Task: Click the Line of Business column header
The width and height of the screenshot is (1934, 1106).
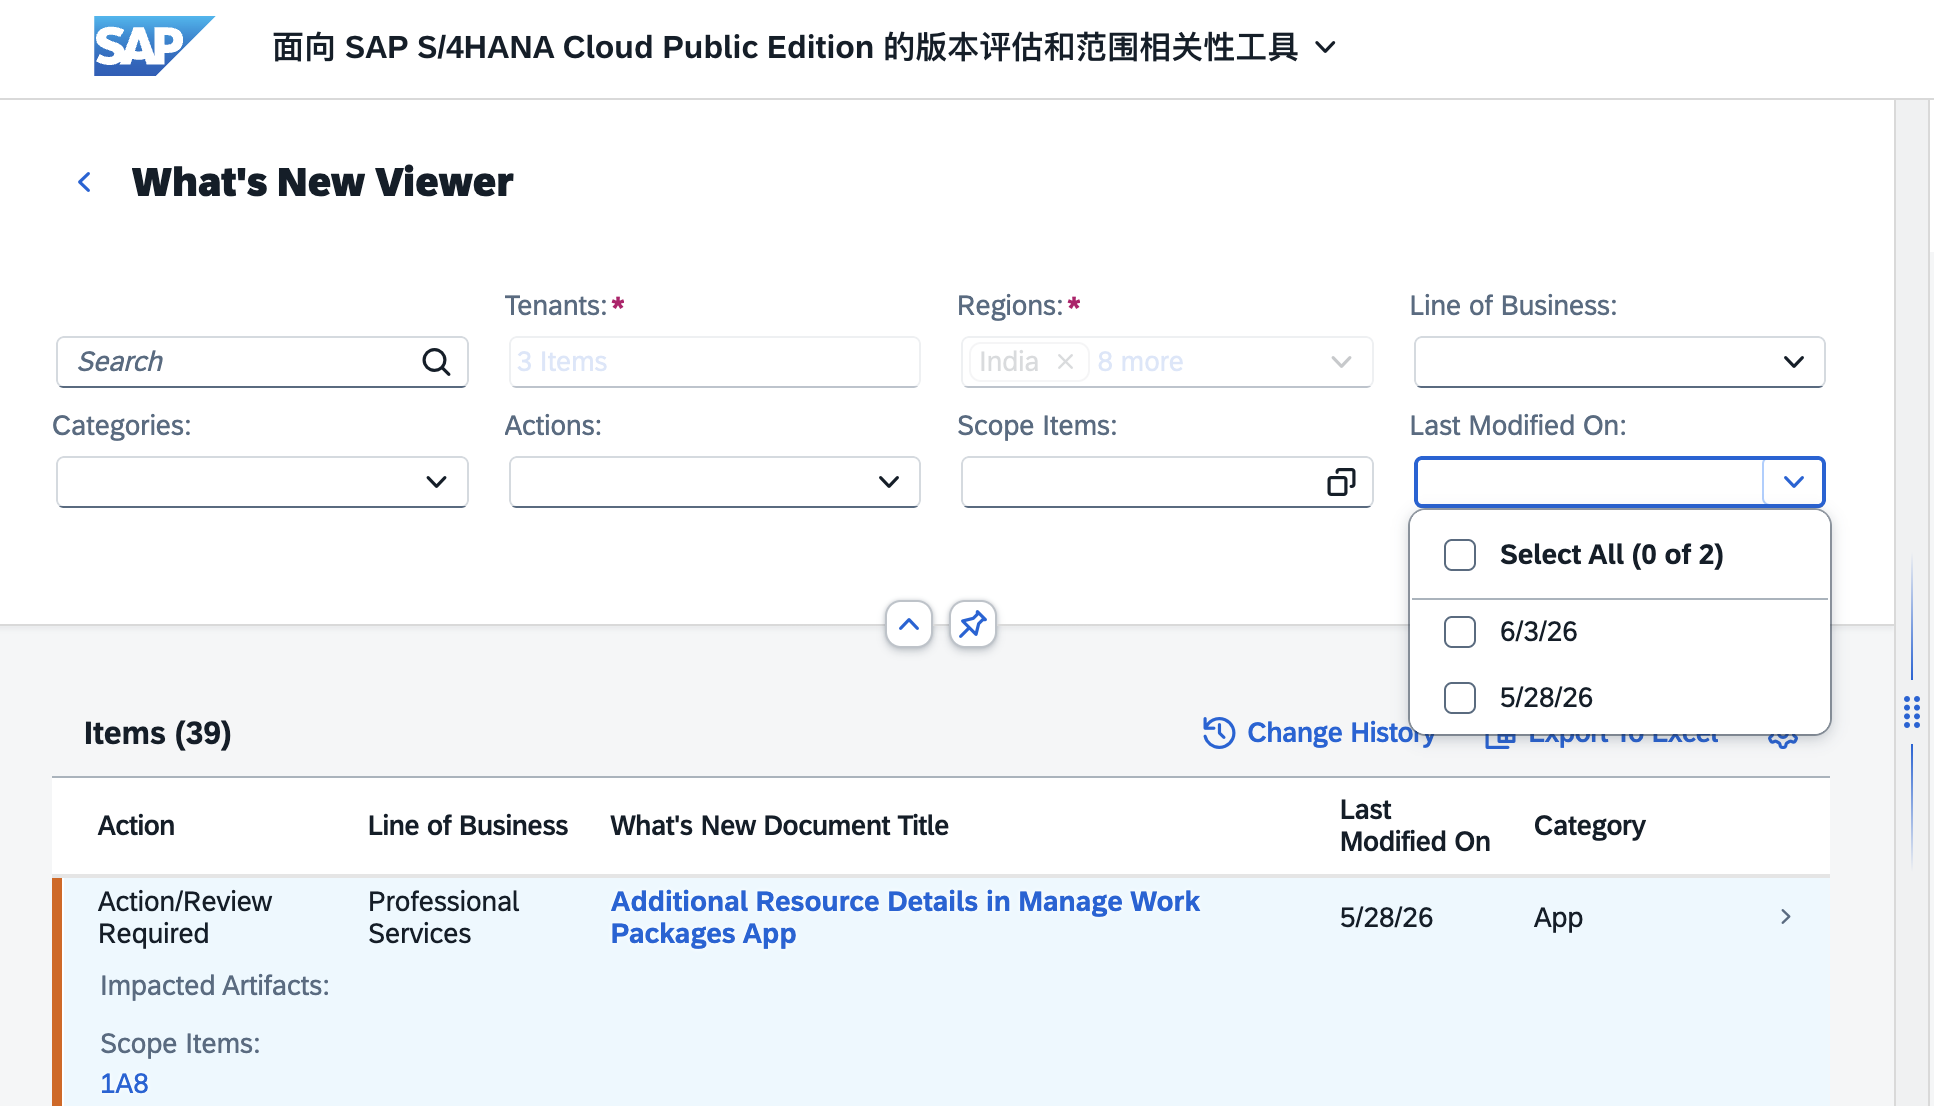Action: click(x=468, y=826)
